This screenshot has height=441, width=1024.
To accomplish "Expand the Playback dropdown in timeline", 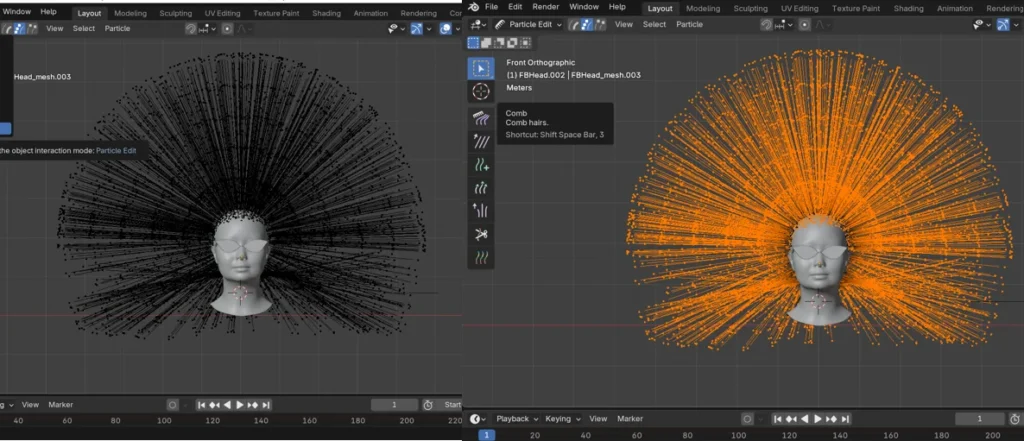I will click(518, 419).
